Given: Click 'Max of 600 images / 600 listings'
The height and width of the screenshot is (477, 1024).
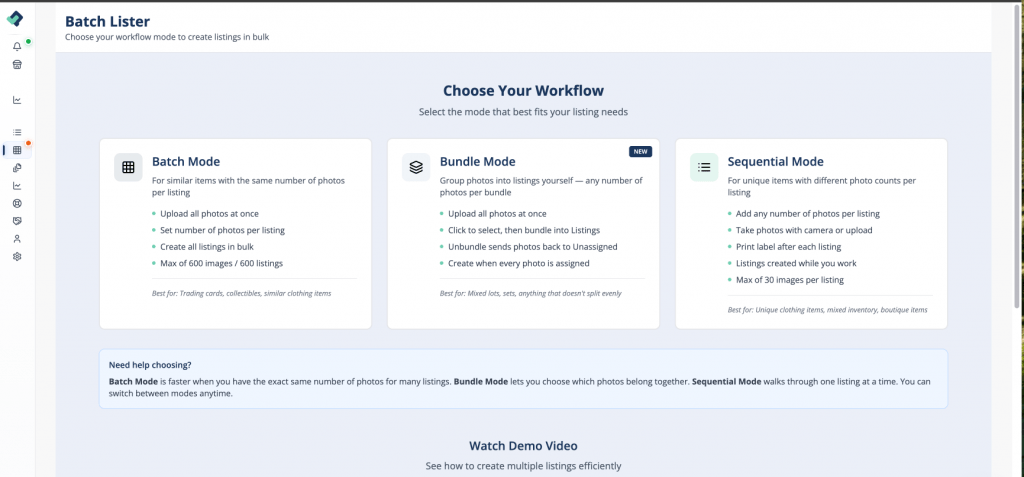Looking at the screenshot, I should pos(221,263).
